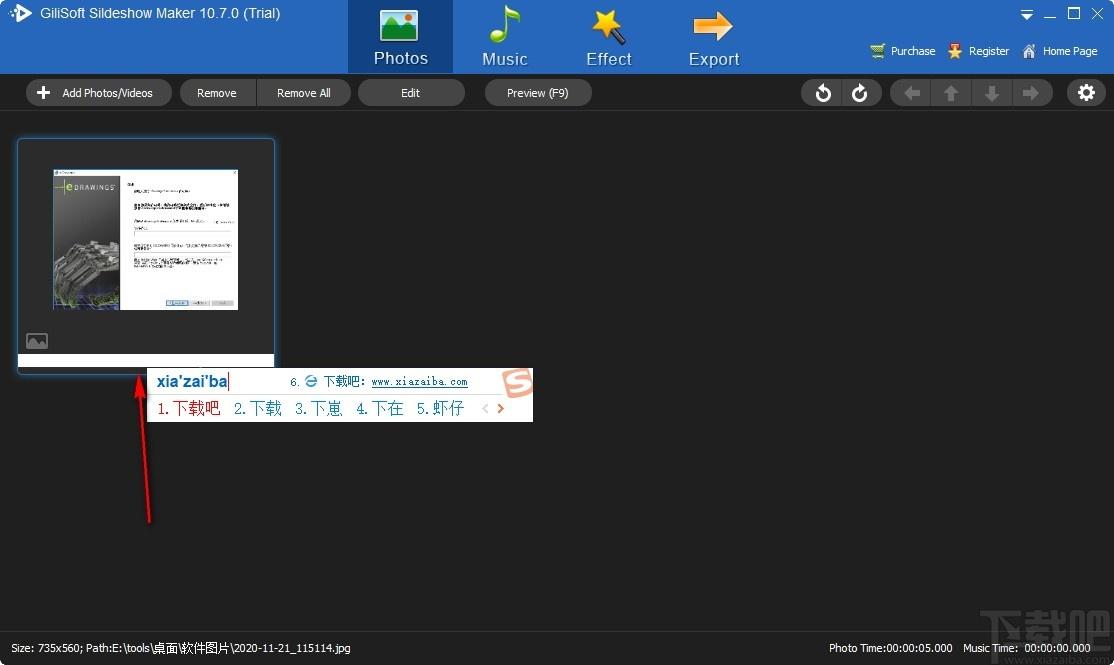Show previous IME candidates page arrow

(x=485, y=409)
